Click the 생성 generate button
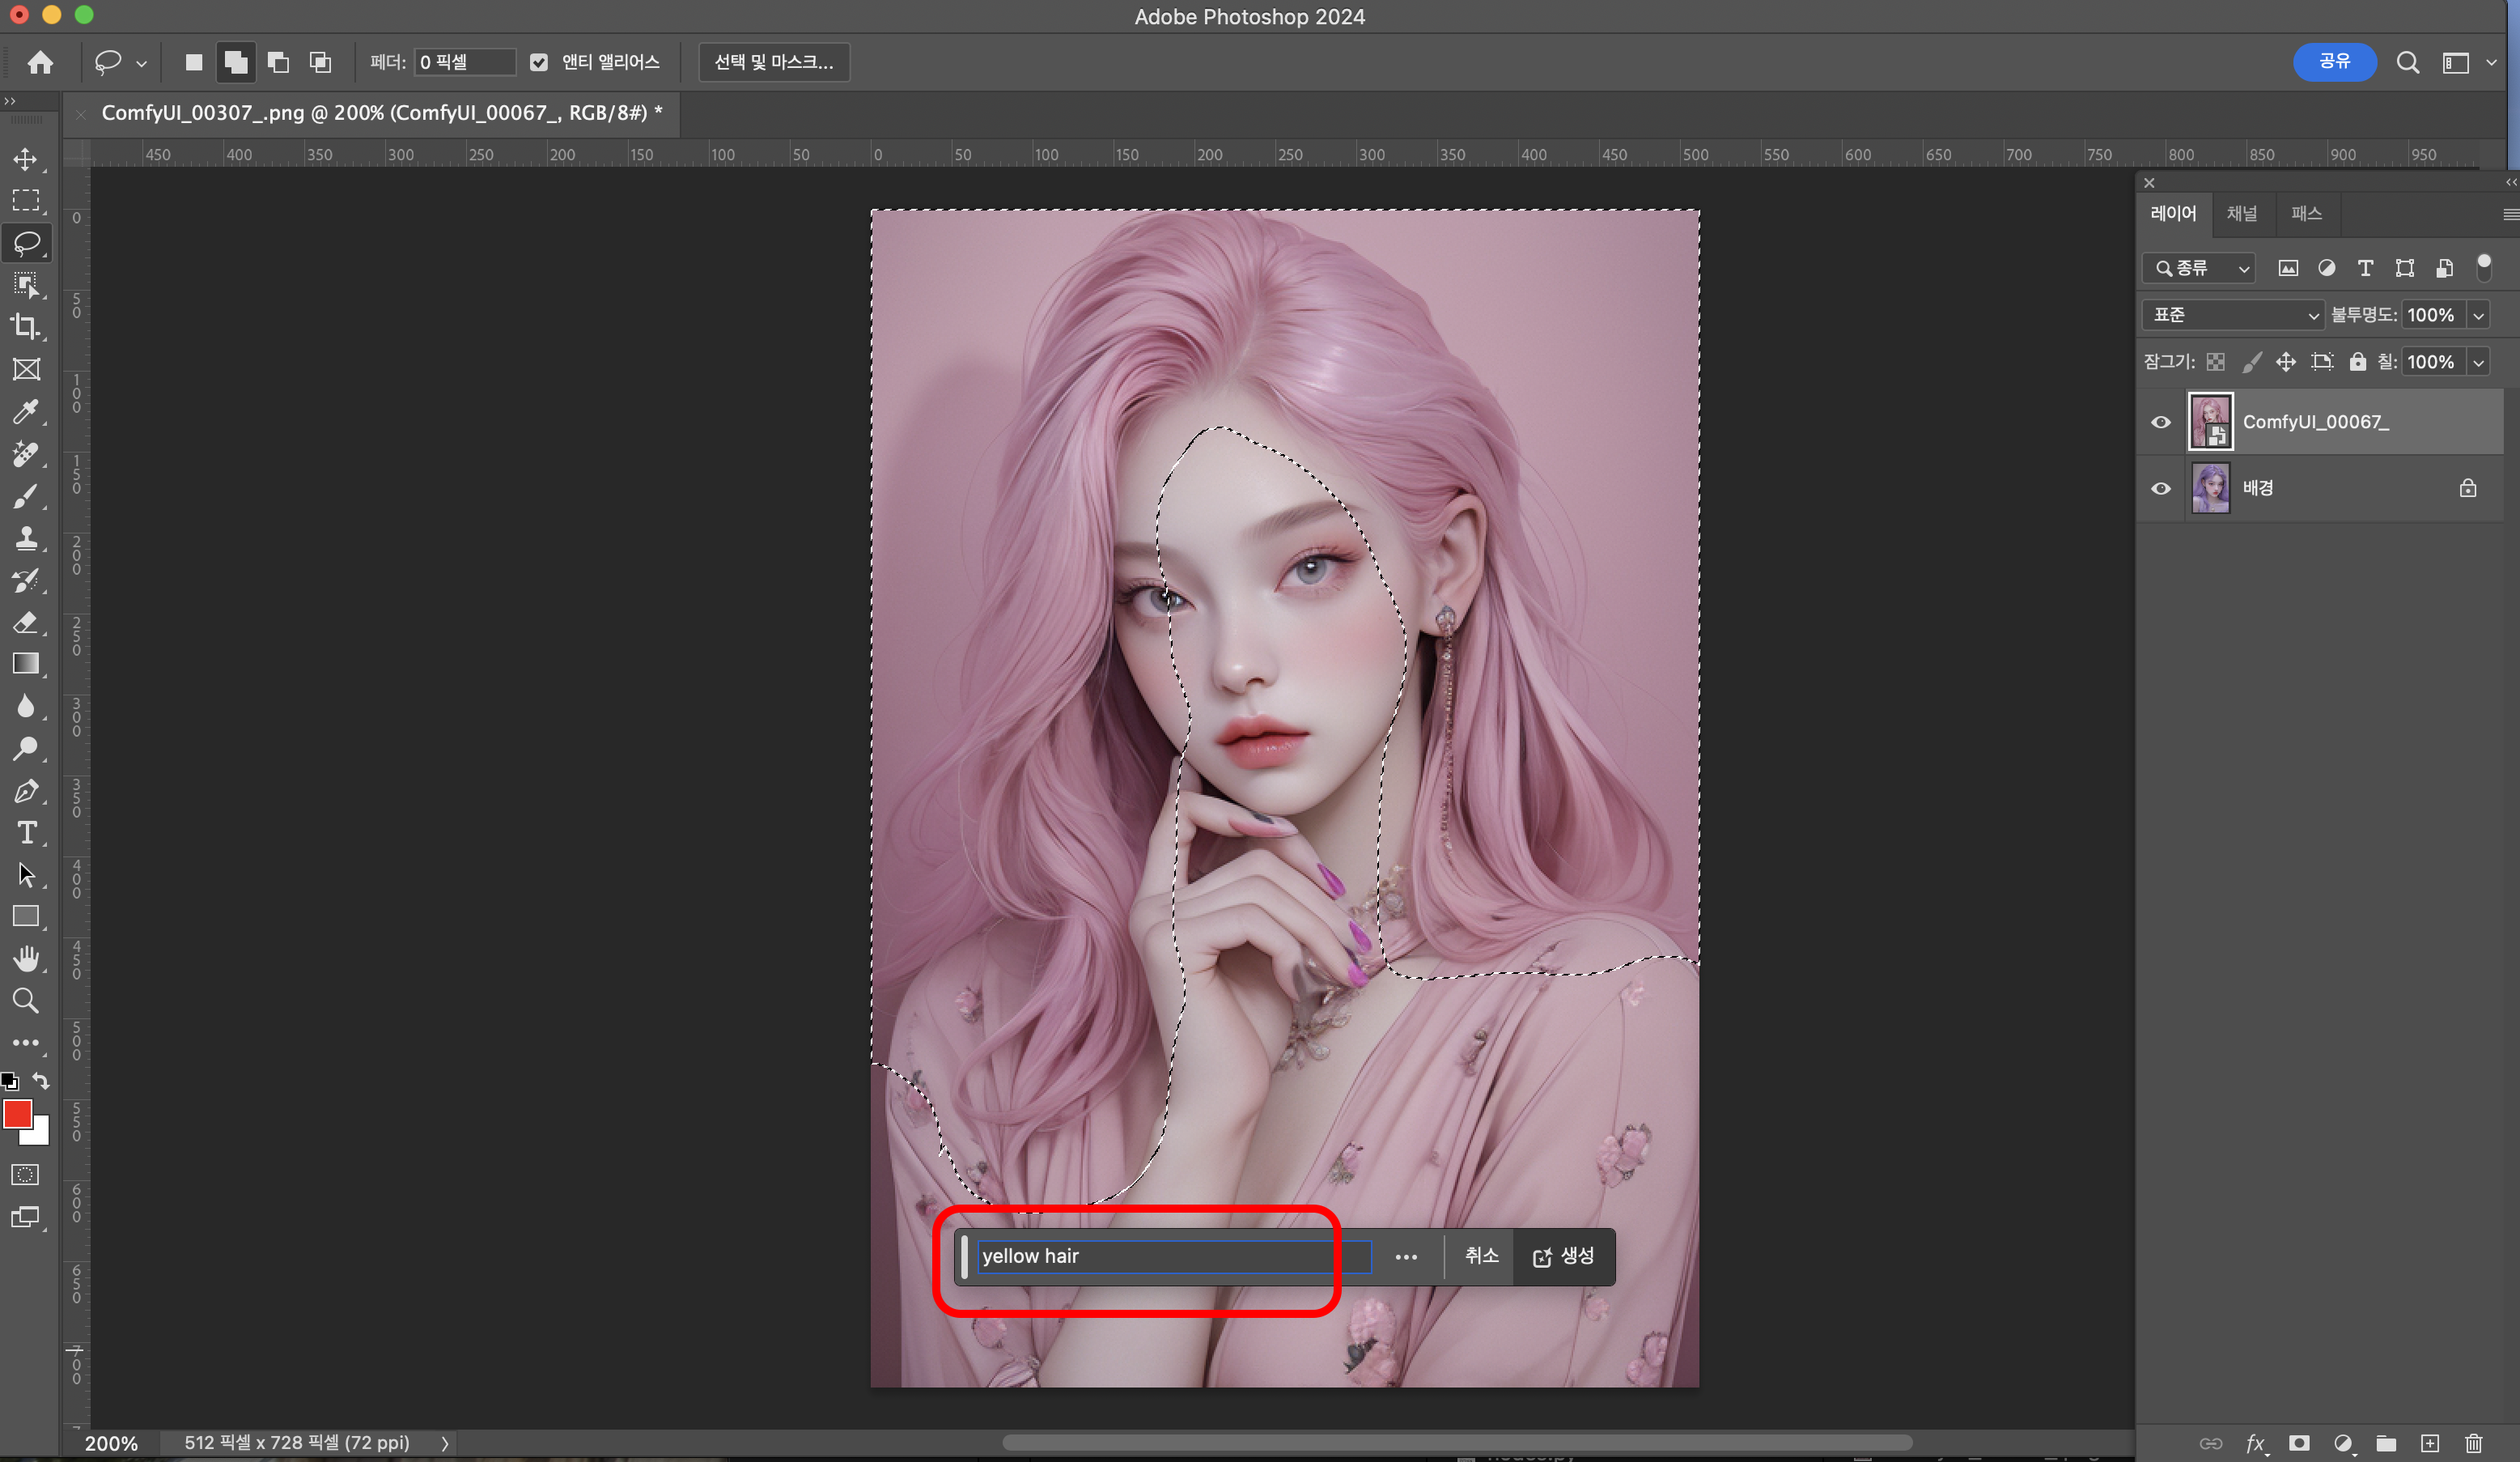Screen dimensions: 2520x1462 tap(1563, 1256)
